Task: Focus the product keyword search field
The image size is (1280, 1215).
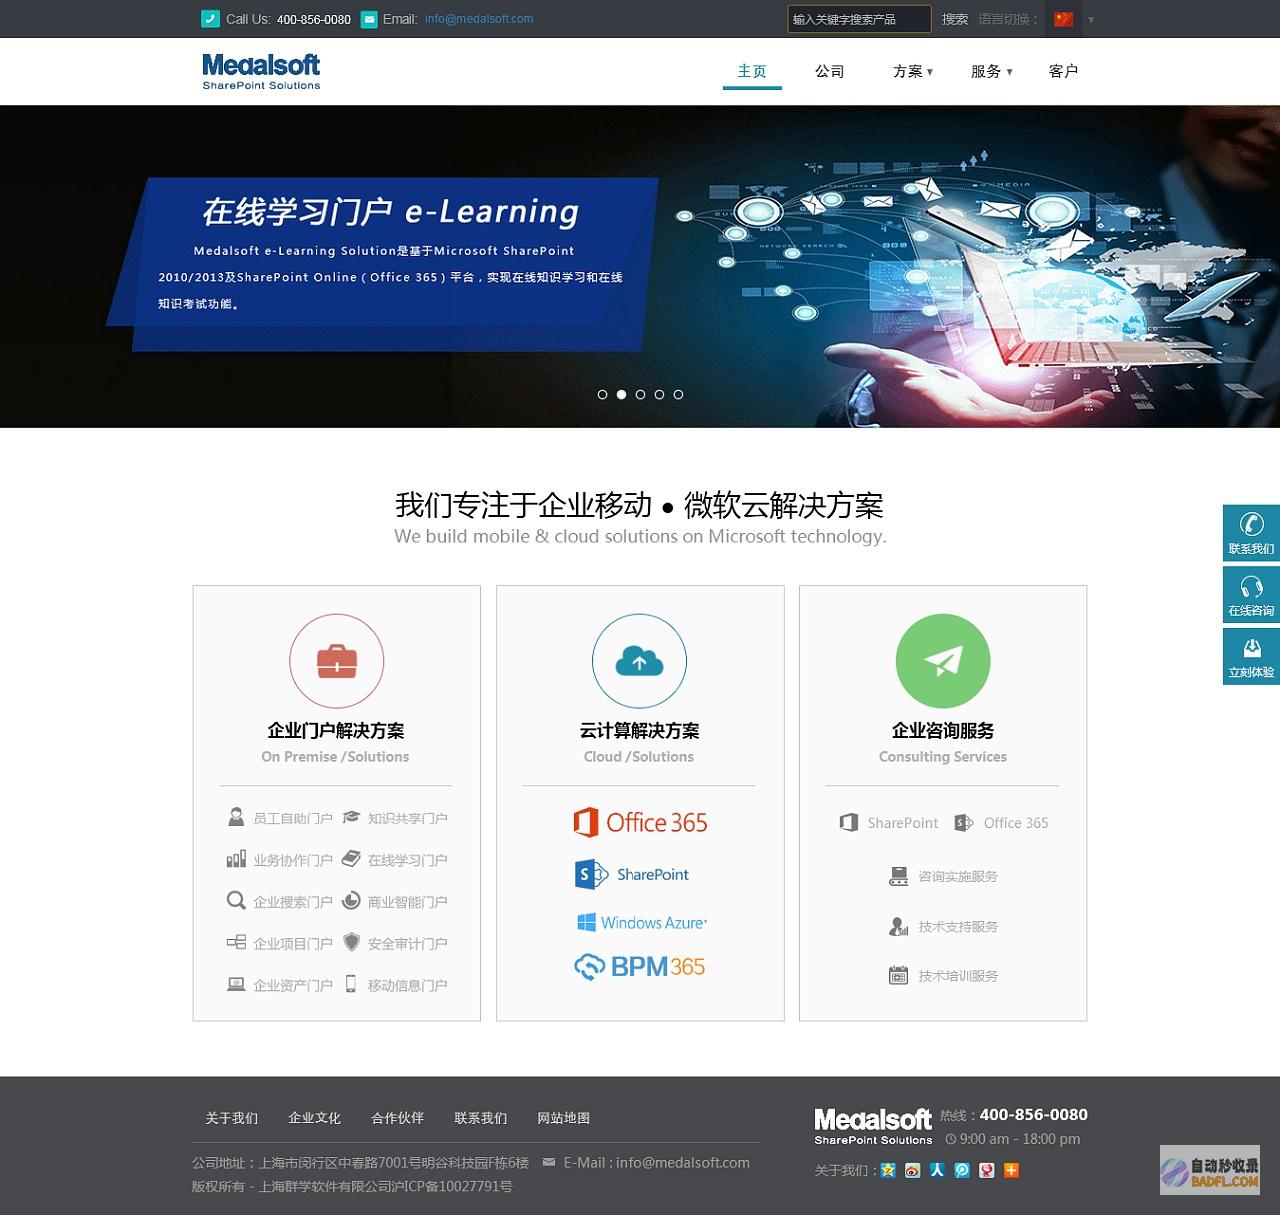Action: point(859,19)
